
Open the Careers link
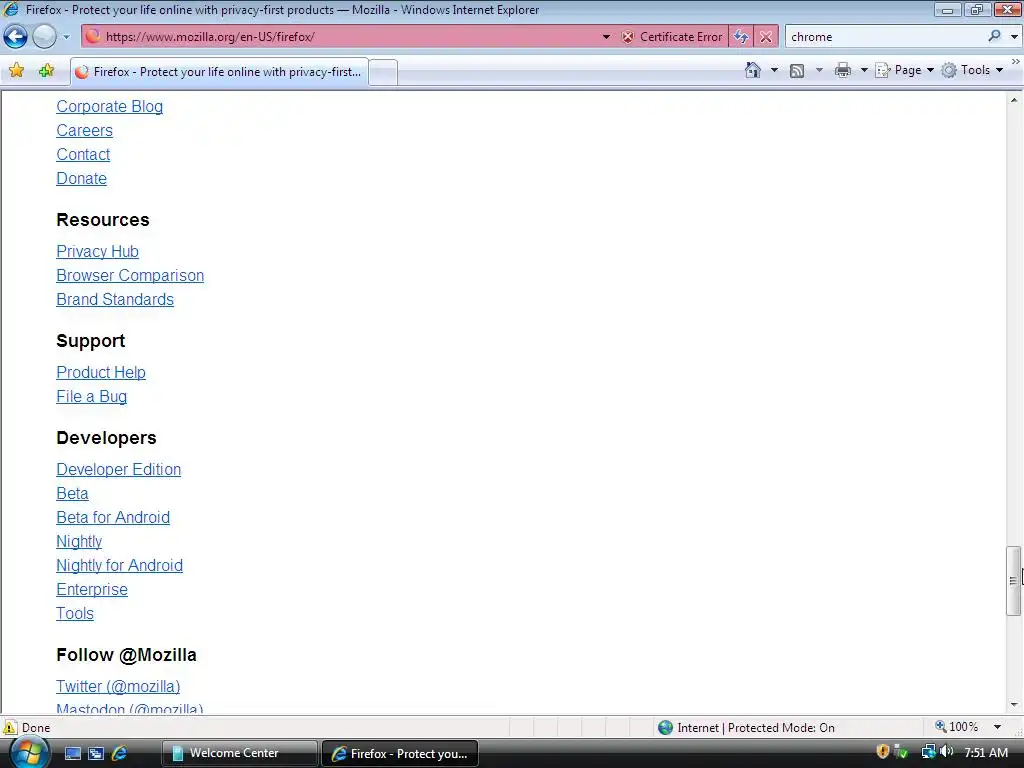click(84, 131)
